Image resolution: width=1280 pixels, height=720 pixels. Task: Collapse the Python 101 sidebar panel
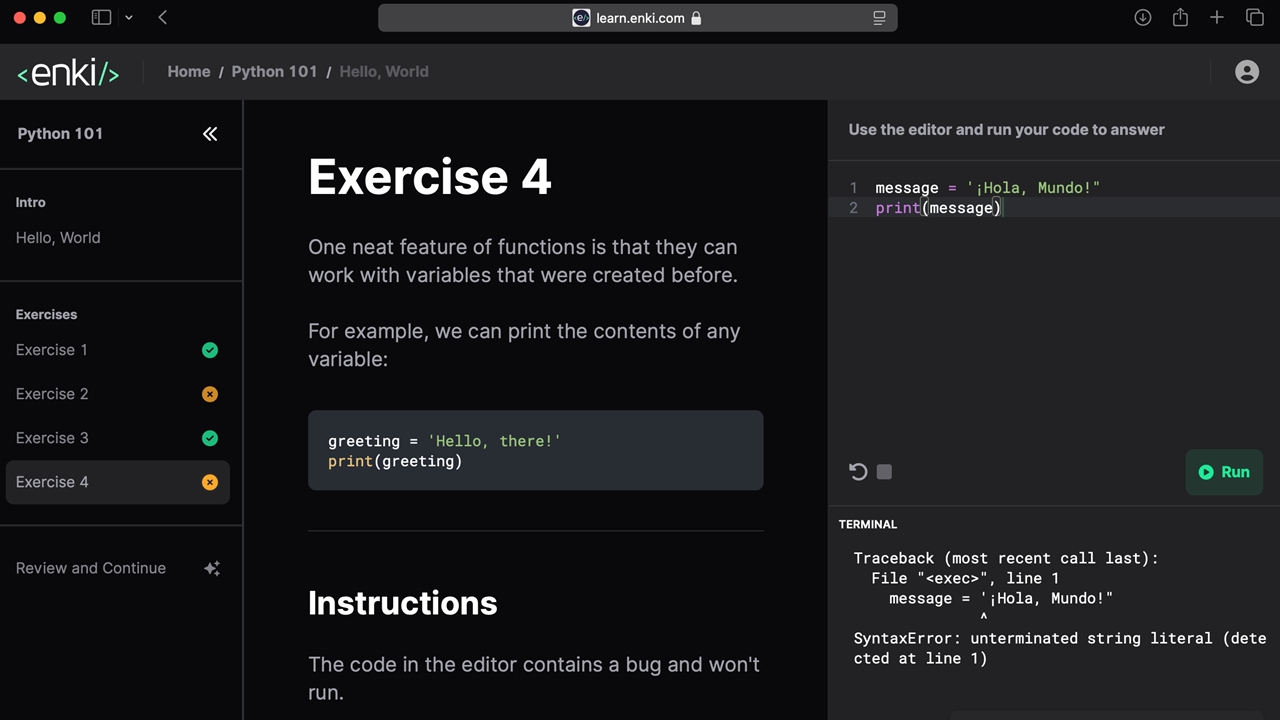(210, 134)
